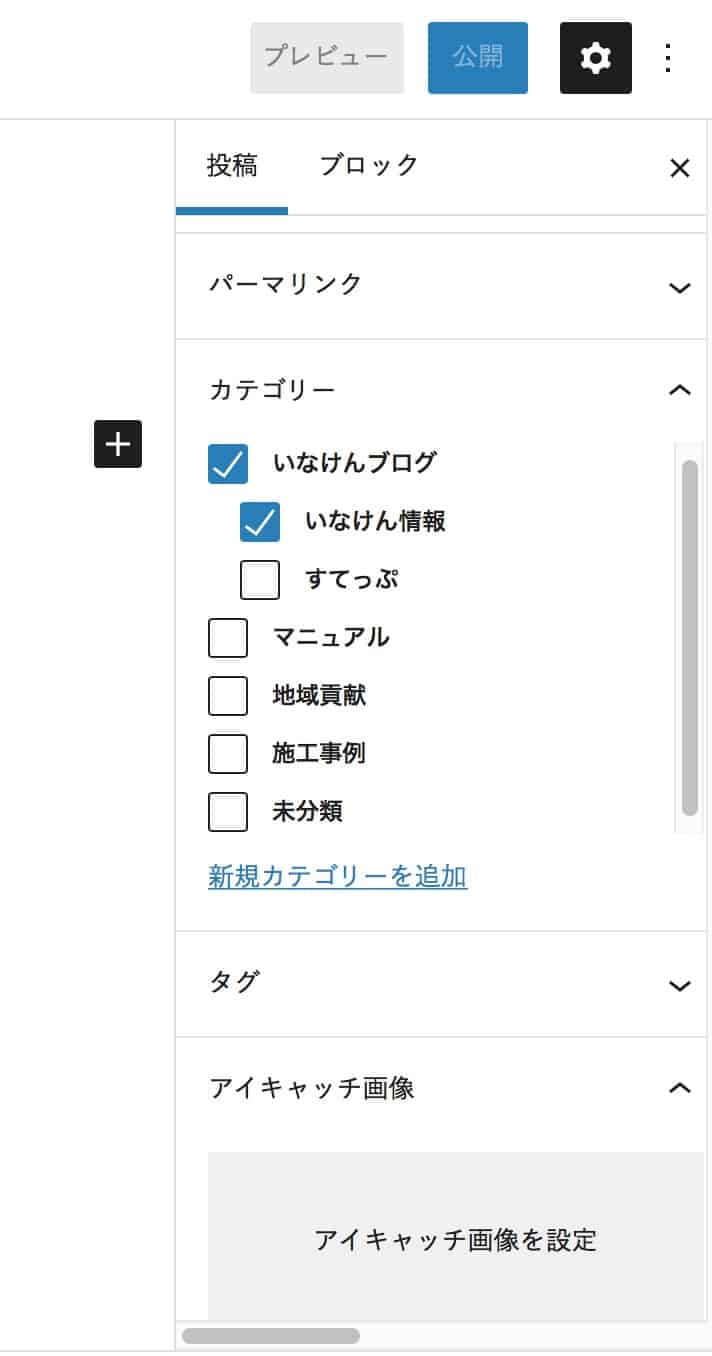
Task: Check the すてっぷ category
Action: point(260,580)
